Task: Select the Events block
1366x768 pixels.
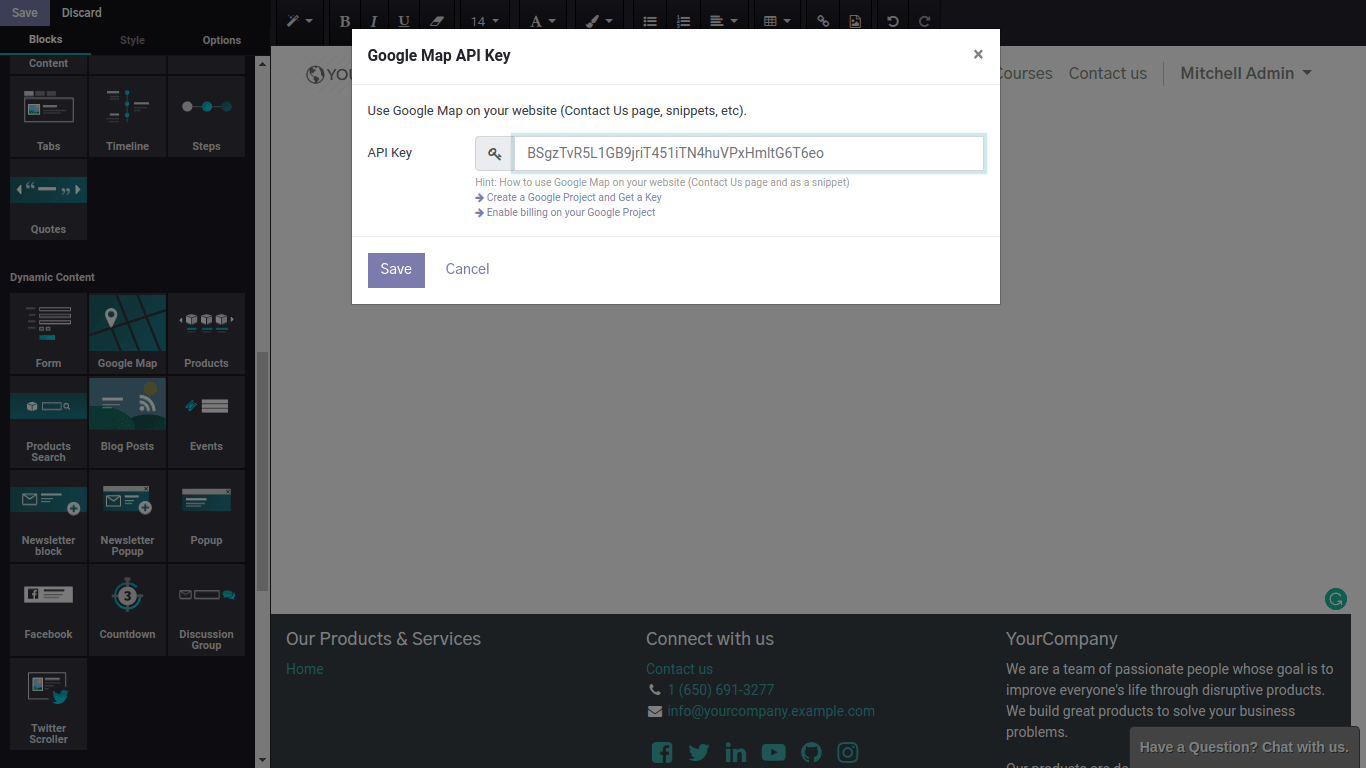Action: click(206, 422)
